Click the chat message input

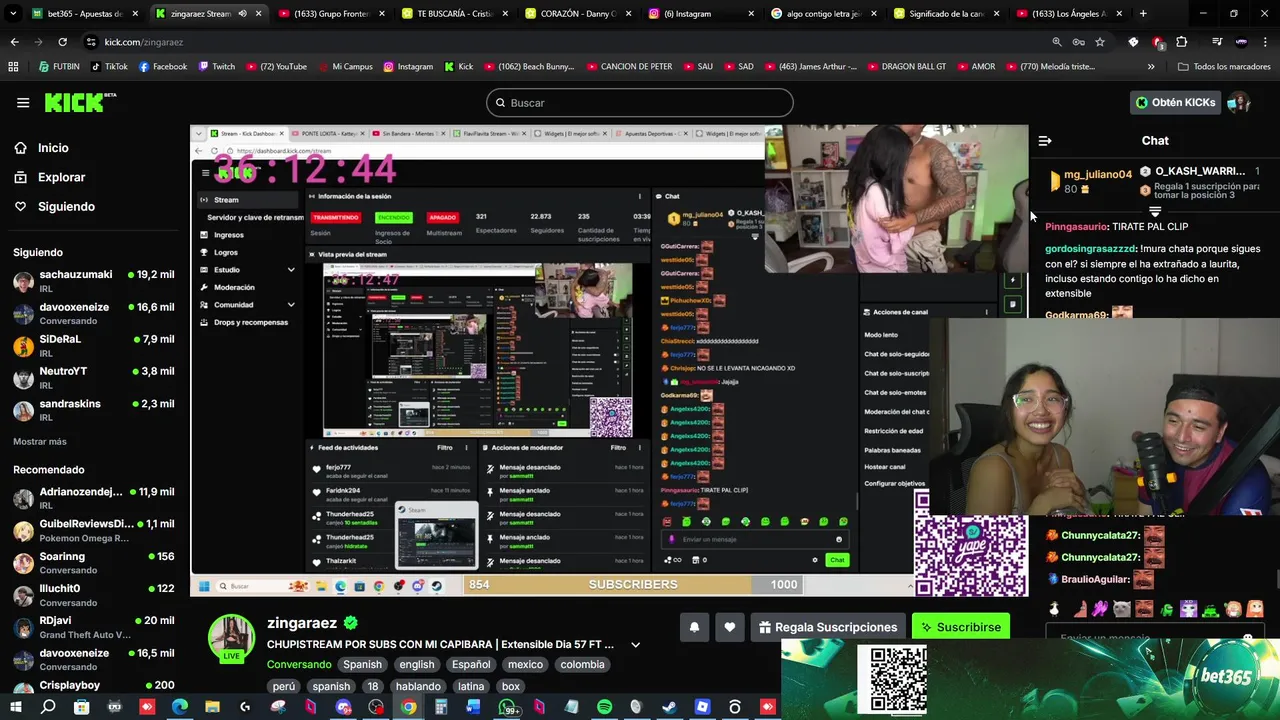[x=1155, y=637]
